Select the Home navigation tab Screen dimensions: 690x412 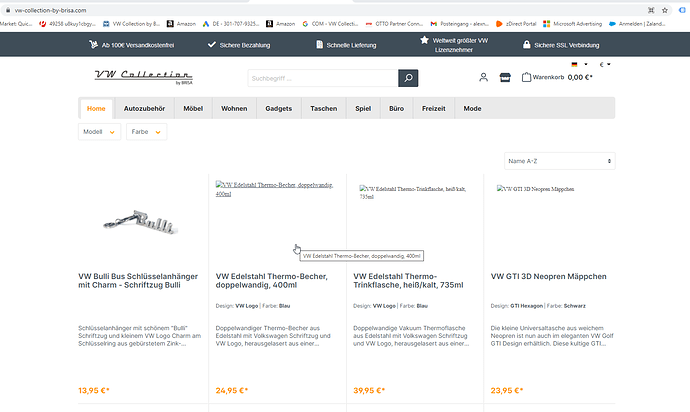96,109
